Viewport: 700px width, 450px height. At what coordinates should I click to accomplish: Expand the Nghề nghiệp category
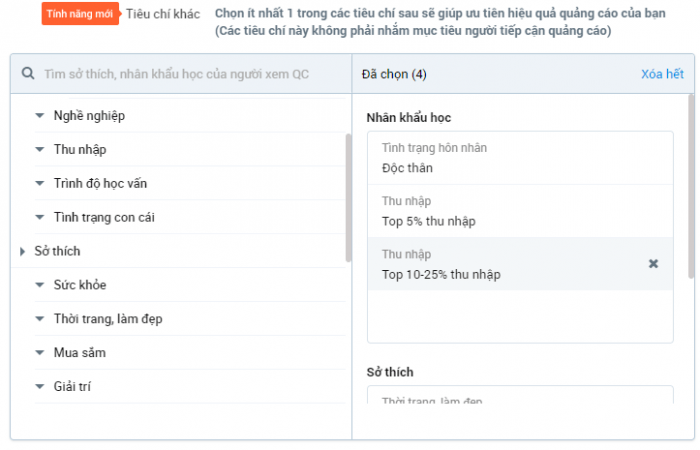click(x=39, y=116)
